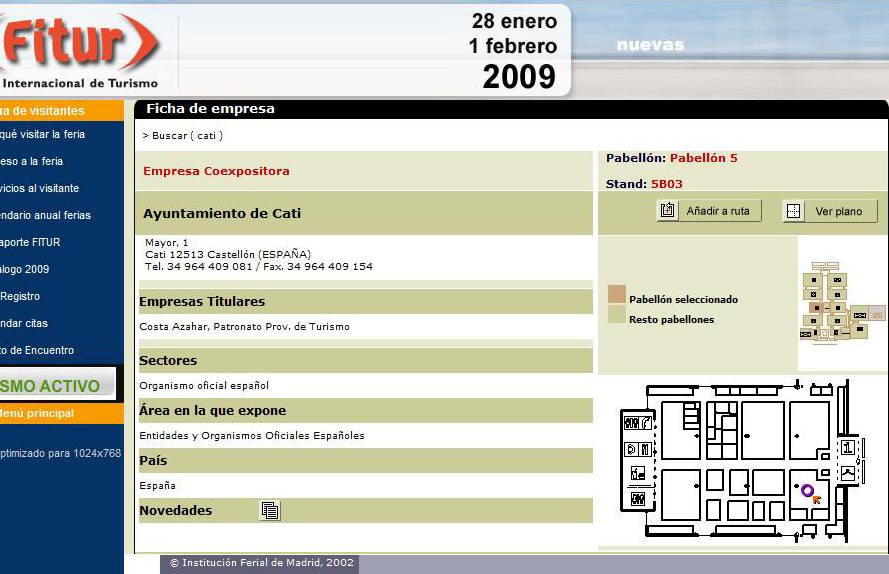Click the Fitur logo

[79, 51]
